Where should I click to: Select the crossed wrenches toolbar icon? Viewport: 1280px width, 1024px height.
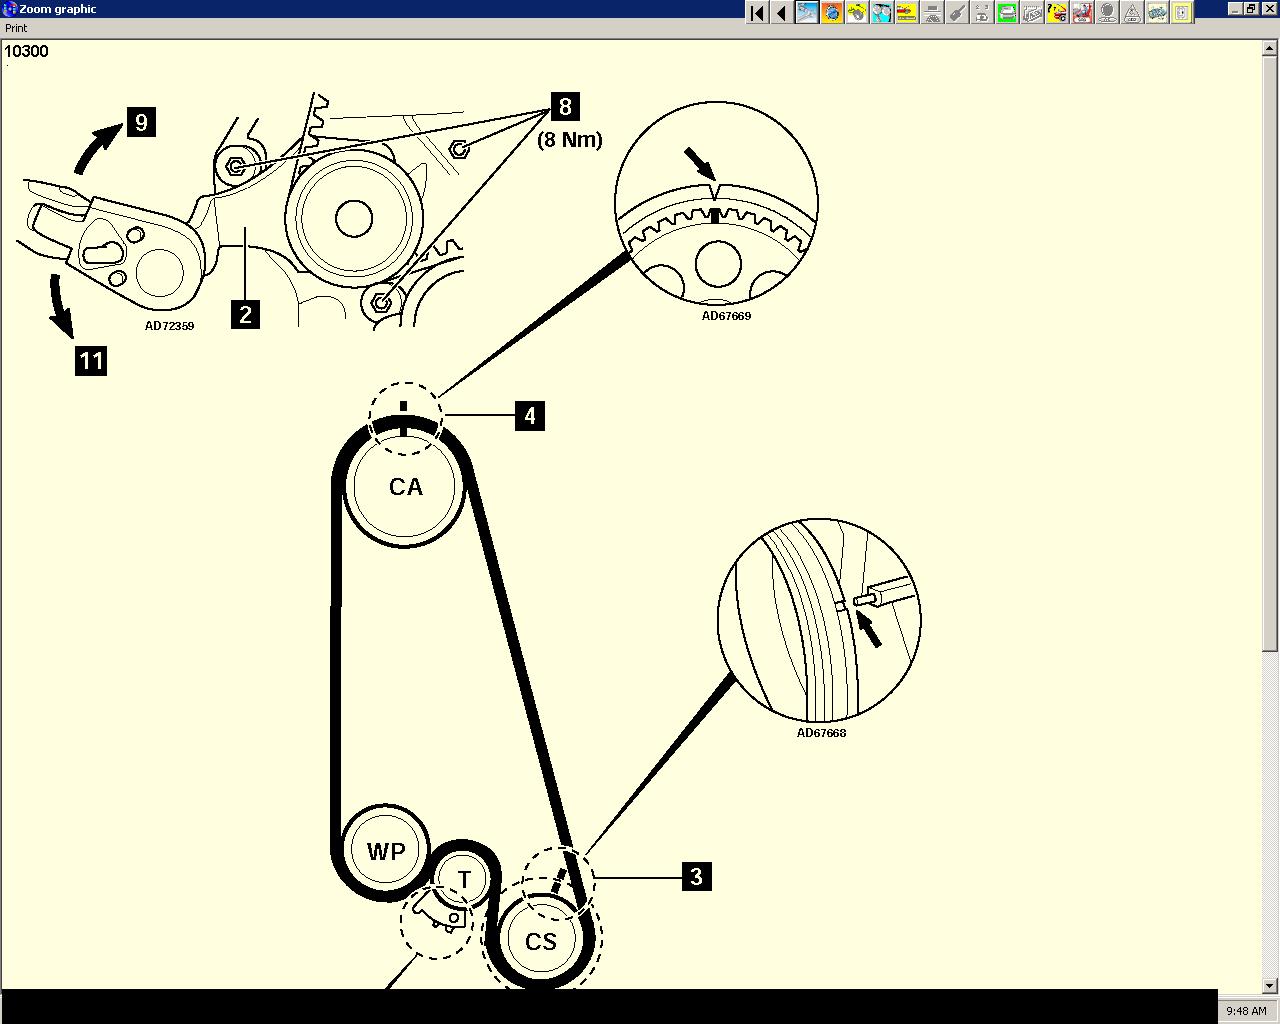tap(807, 12)
